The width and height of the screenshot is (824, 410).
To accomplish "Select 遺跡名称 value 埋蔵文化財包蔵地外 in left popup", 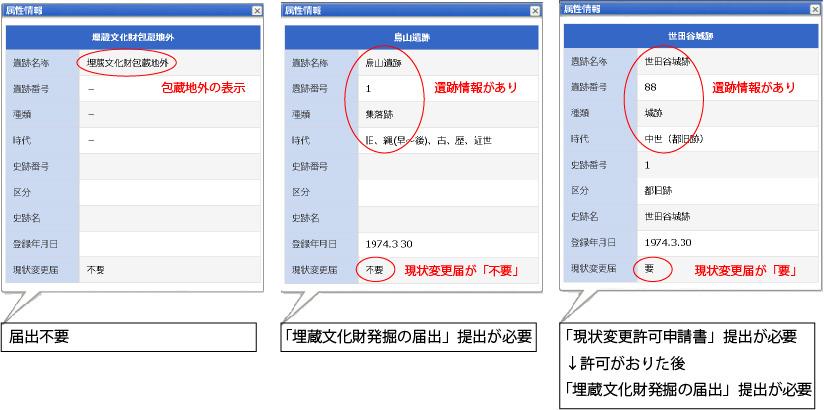I will (127, 63).
